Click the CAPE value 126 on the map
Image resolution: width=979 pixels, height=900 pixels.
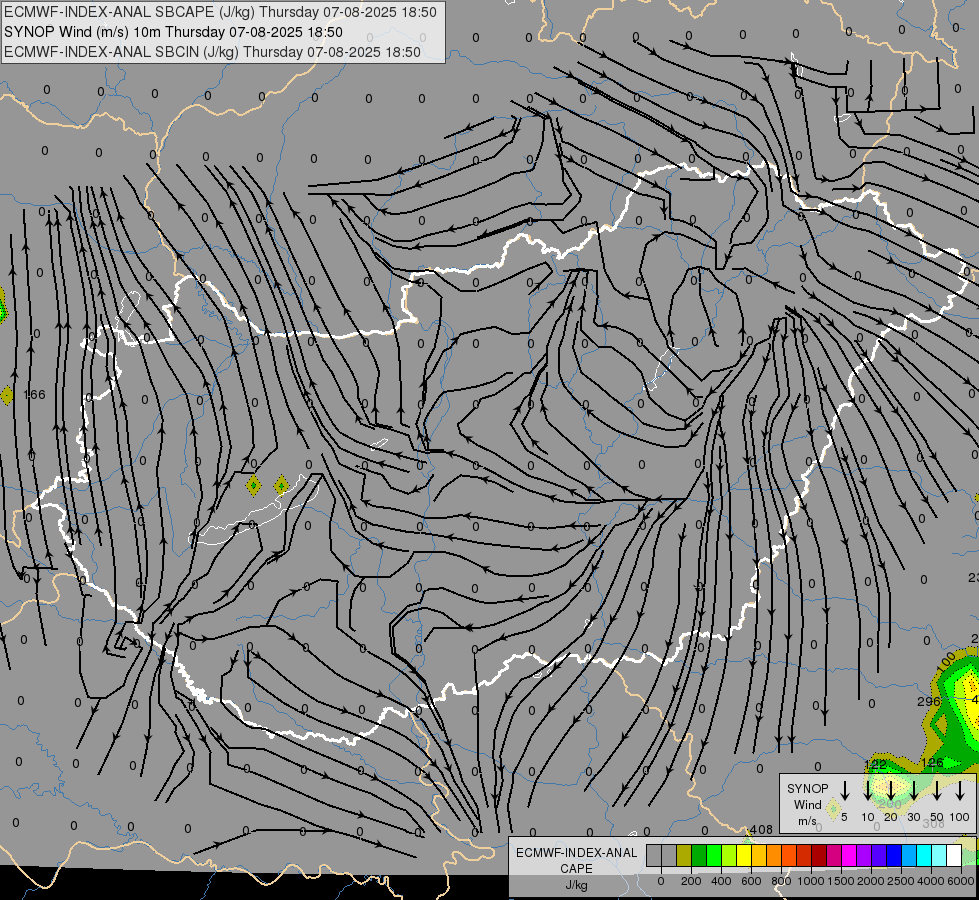point(932,763)
